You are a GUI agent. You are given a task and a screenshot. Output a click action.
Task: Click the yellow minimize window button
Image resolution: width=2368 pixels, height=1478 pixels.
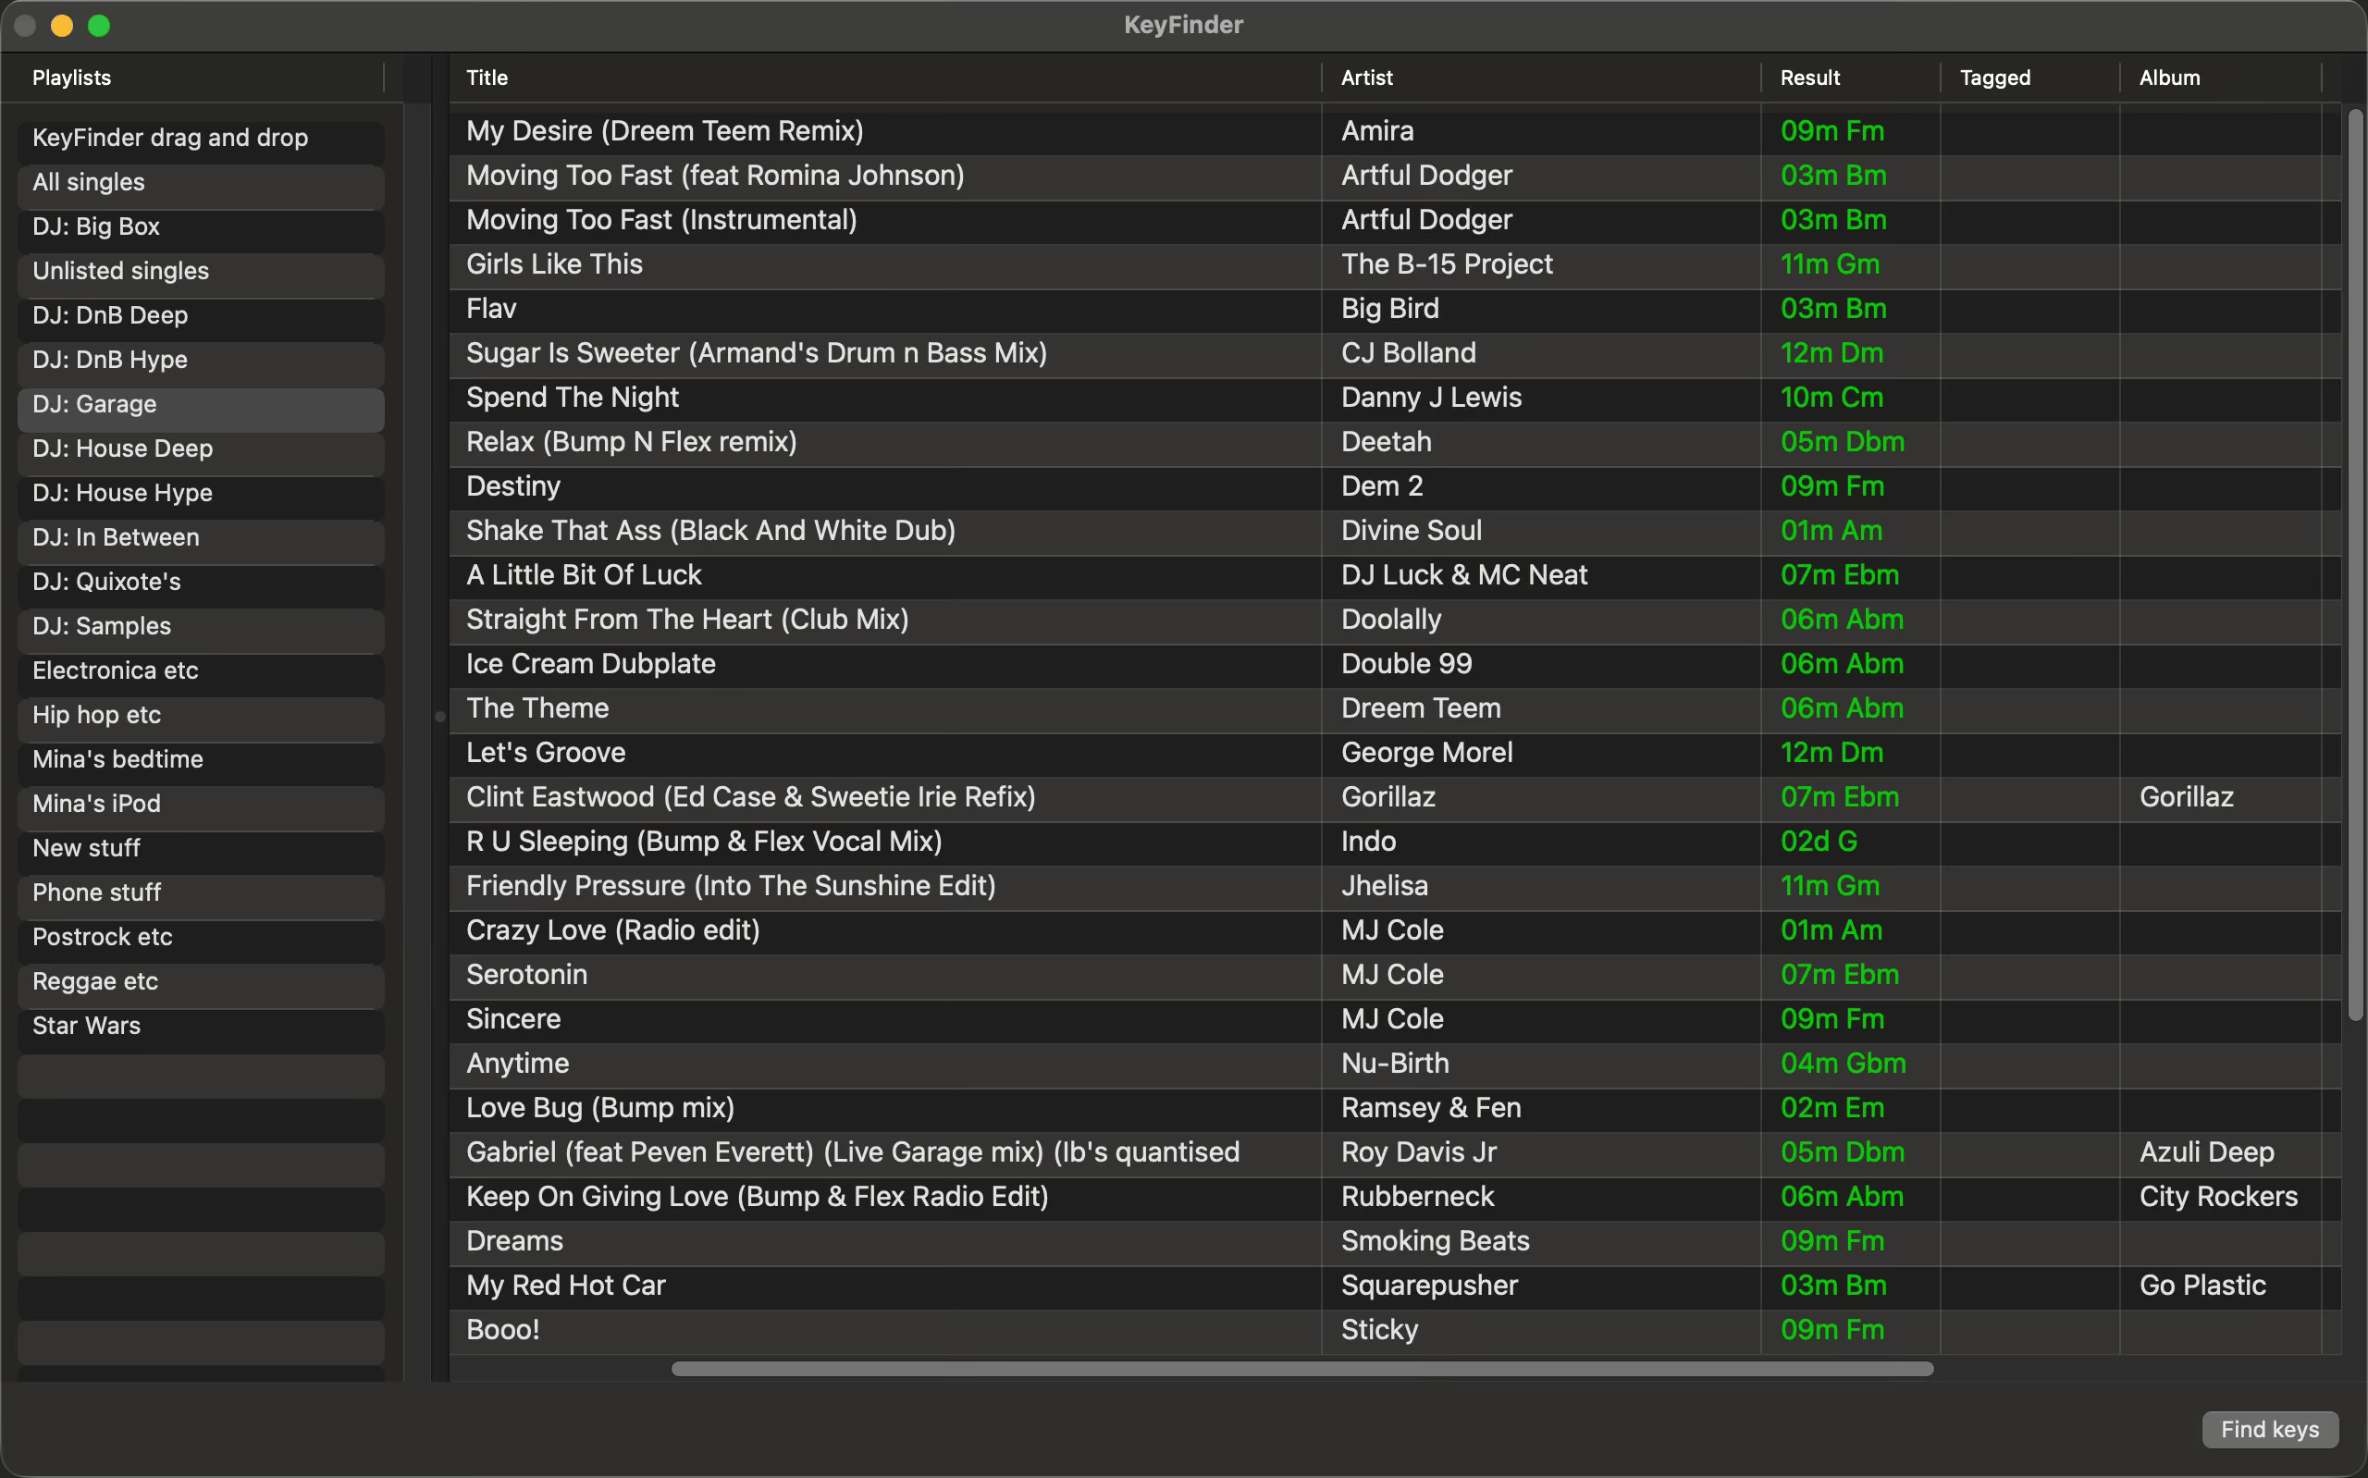pyautogui.click(x=62, y=25)
